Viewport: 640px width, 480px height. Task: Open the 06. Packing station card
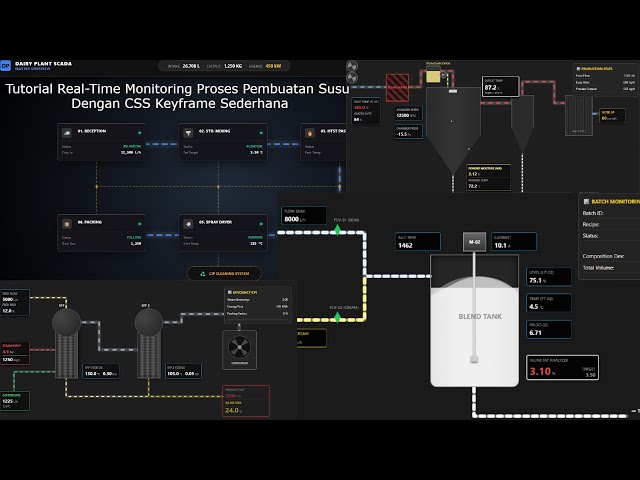click(x=101, y=233)
